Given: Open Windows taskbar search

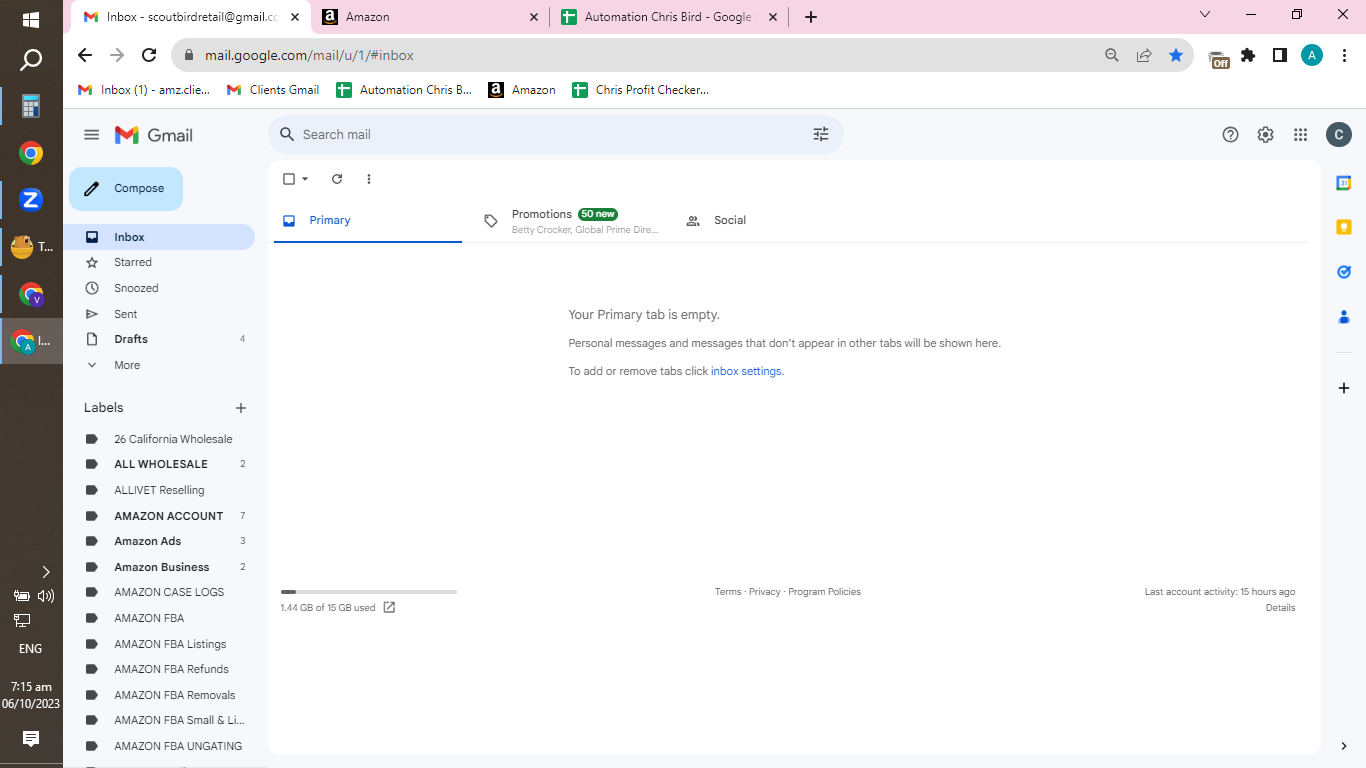Looking at the screenshot, I should coord(31,61).
